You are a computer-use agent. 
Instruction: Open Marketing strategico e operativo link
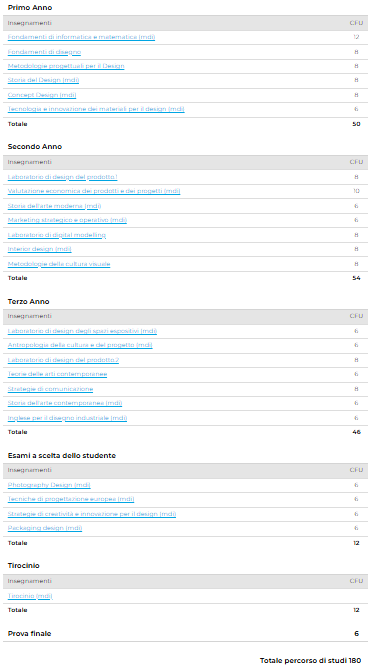67,220
